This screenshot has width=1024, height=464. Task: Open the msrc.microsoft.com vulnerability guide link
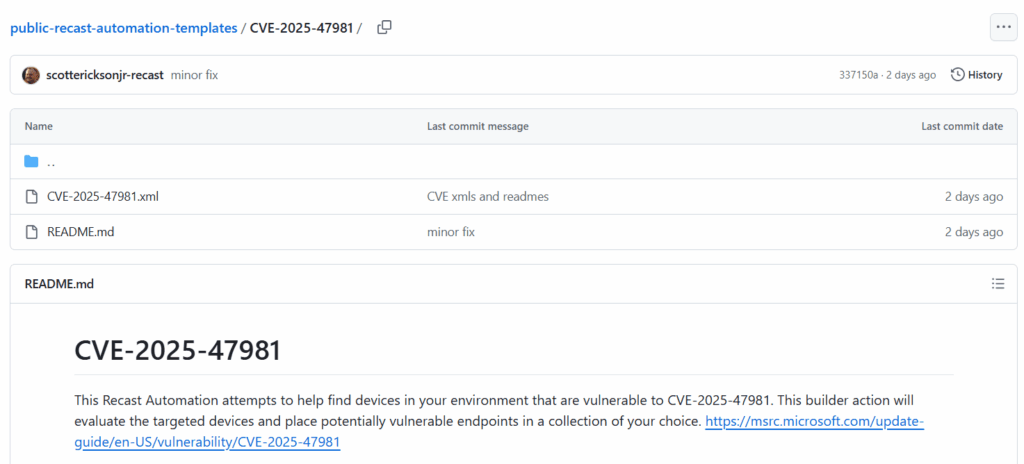tap(814, 422)
